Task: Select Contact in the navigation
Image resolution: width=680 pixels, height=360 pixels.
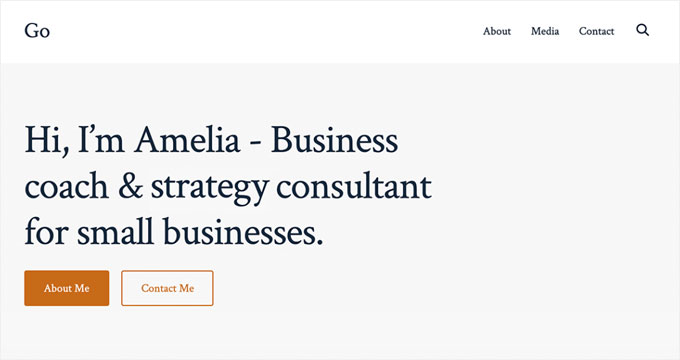Action: coord(596,31)
